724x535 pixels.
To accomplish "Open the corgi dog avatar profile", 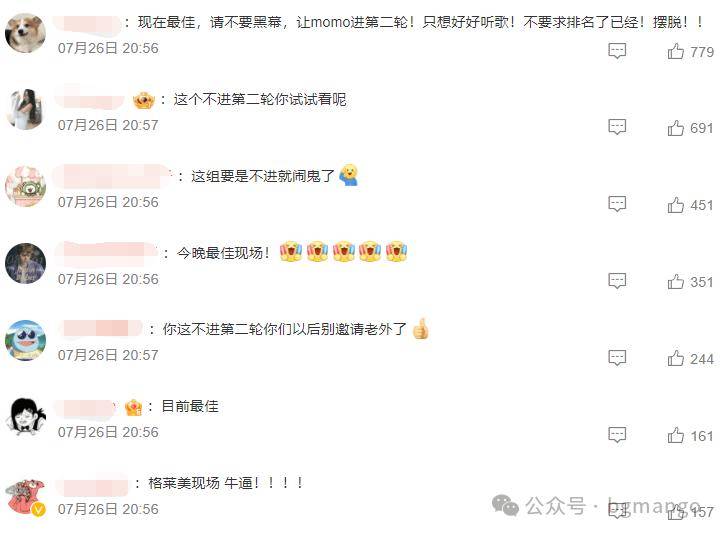I will click(25, 33).
